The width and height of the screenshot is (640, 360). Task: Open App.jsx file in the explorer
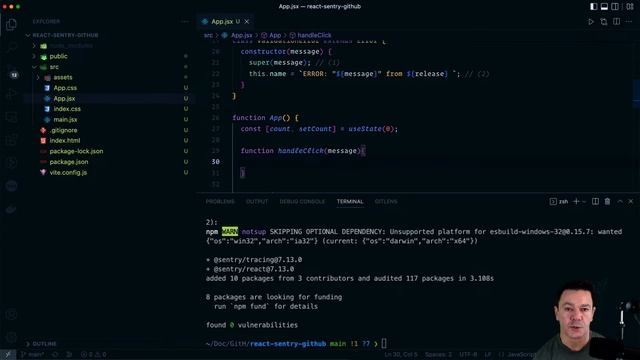[x=64, y=98]
